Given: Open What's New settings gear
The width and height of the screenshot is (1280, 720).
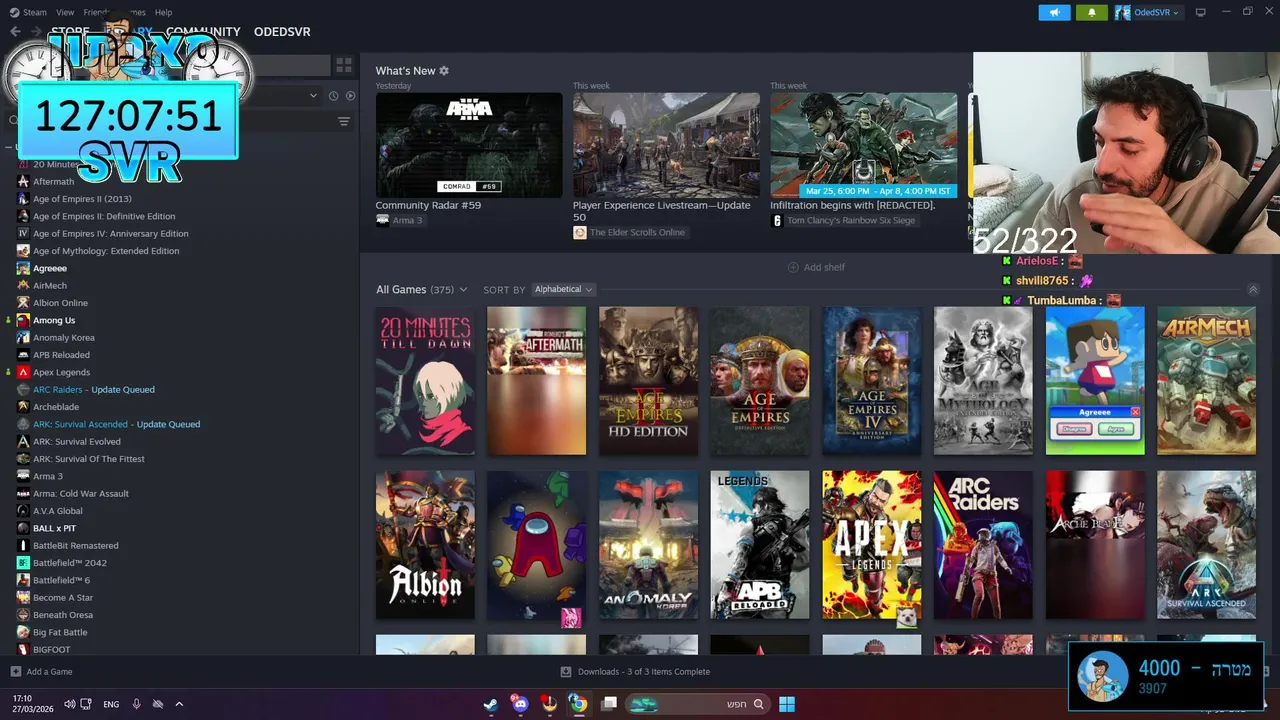Looking at the screenshot, I should 444,71.
